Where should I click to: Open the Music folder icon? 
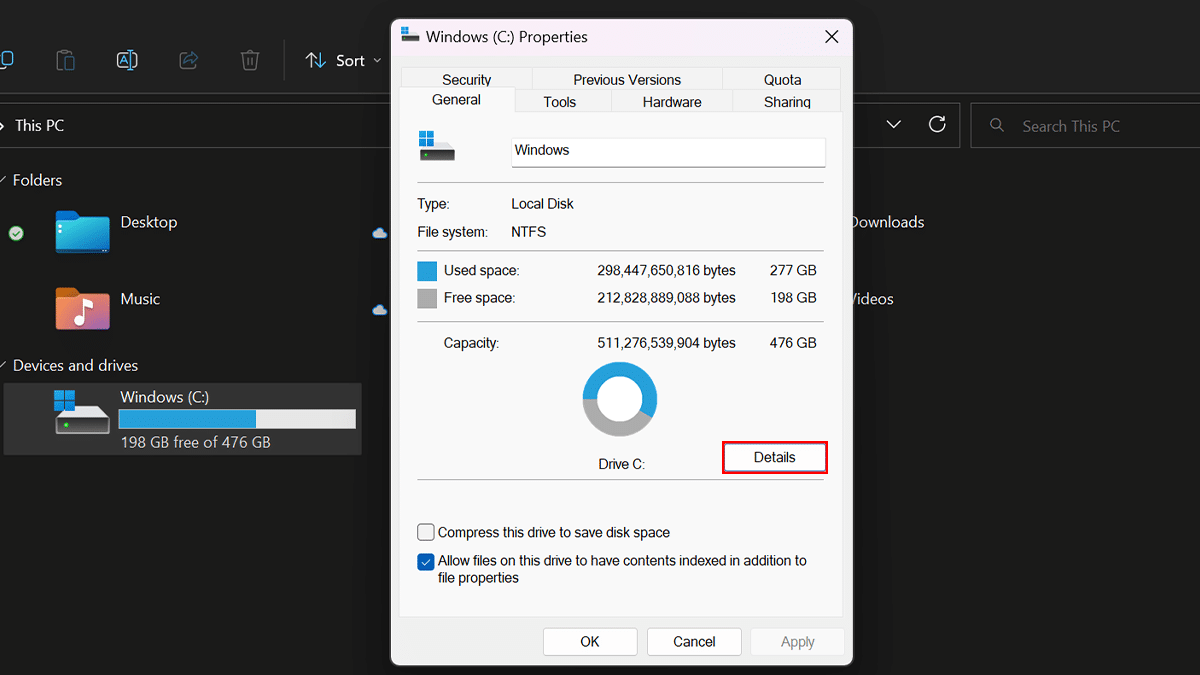(82, 308)
